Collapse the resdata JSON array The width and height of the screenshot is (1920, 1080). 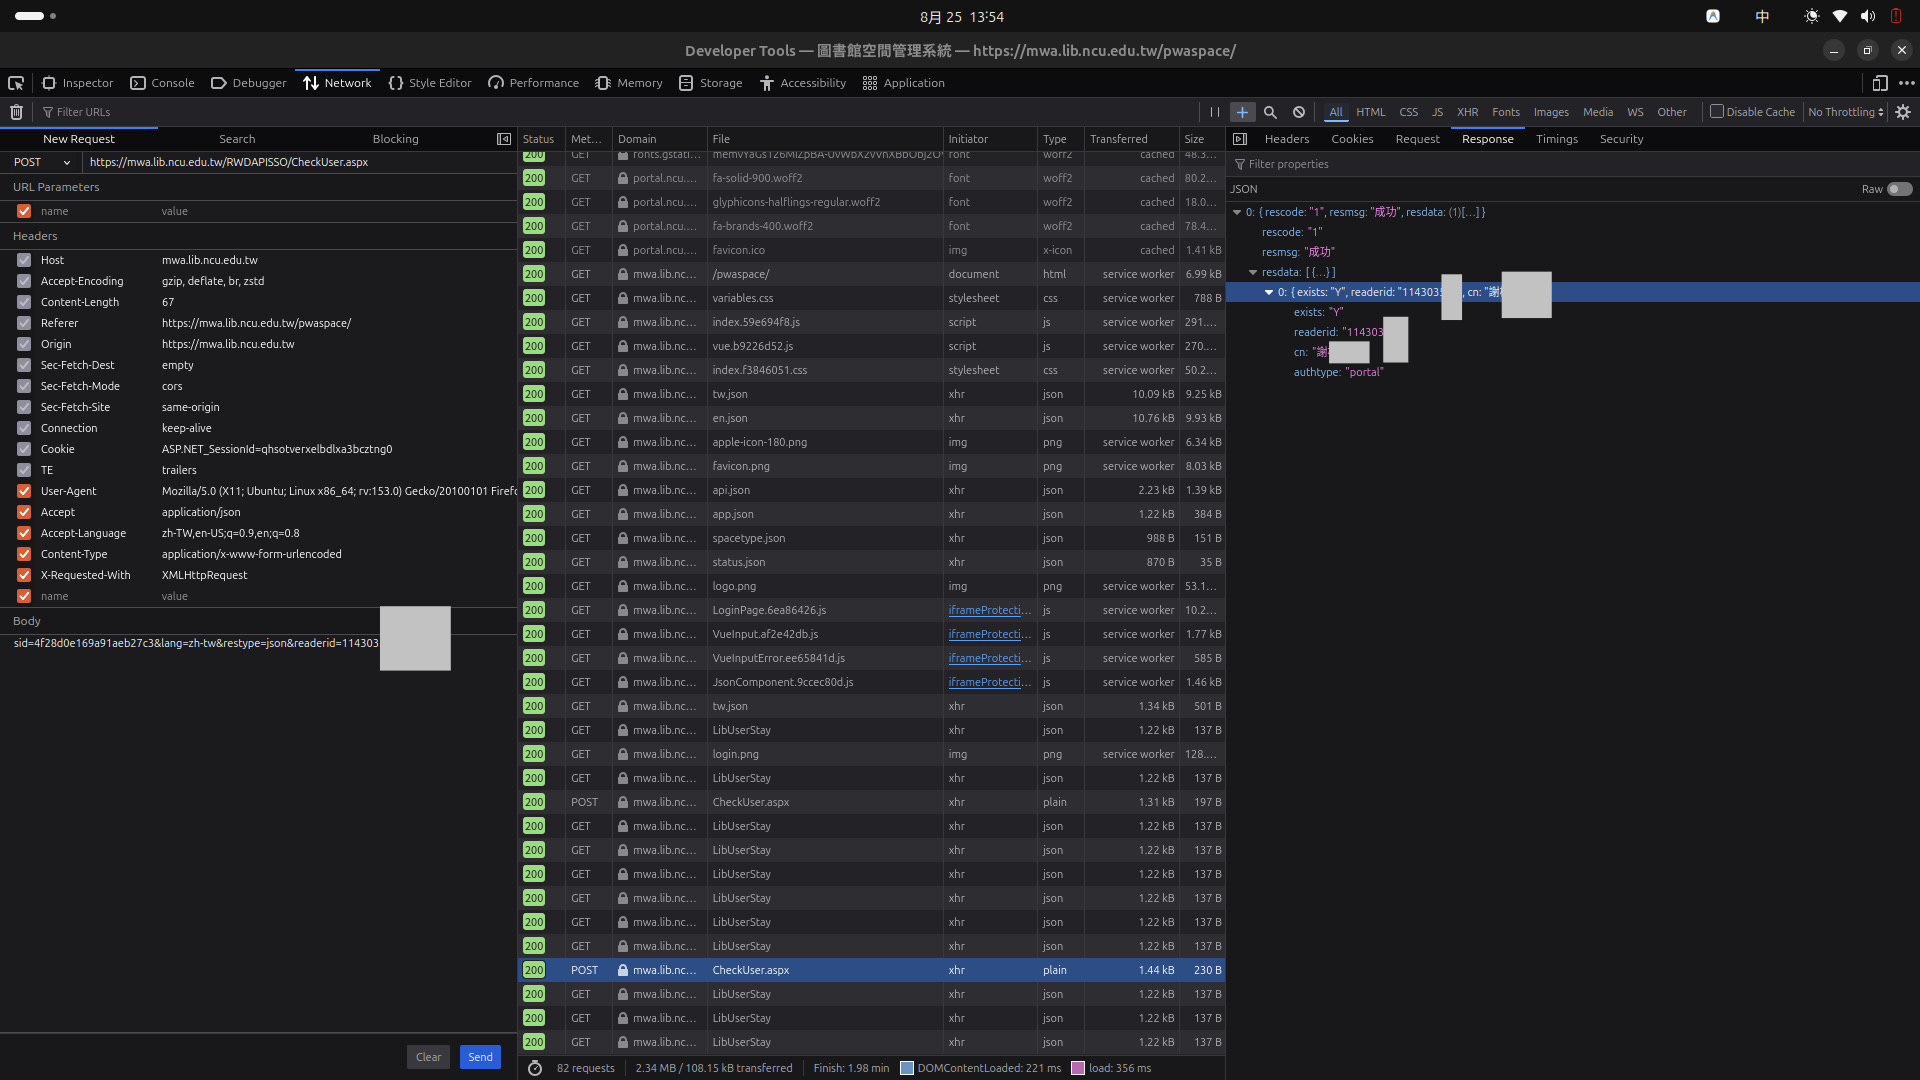pos(1253,272)
